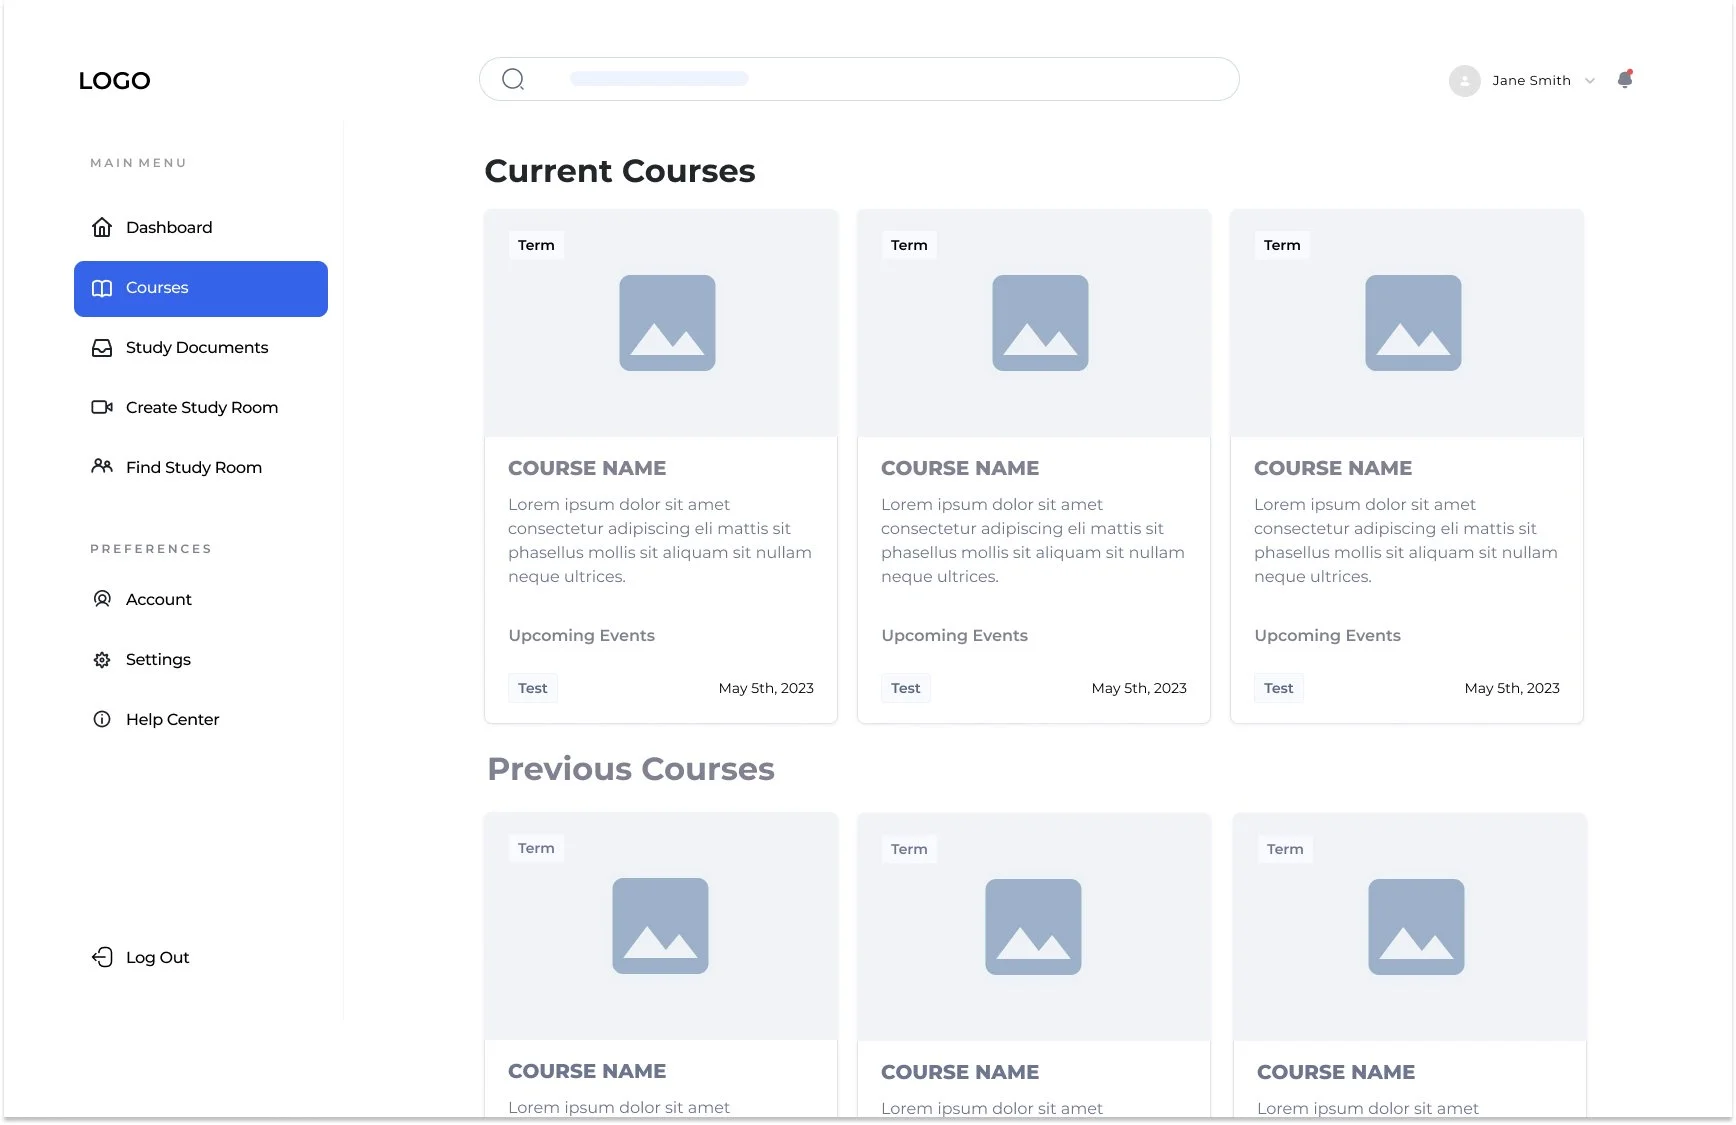Click the Test label on the rightmost course
Screen dimensions: 1736x1125
click(1278, 688)
